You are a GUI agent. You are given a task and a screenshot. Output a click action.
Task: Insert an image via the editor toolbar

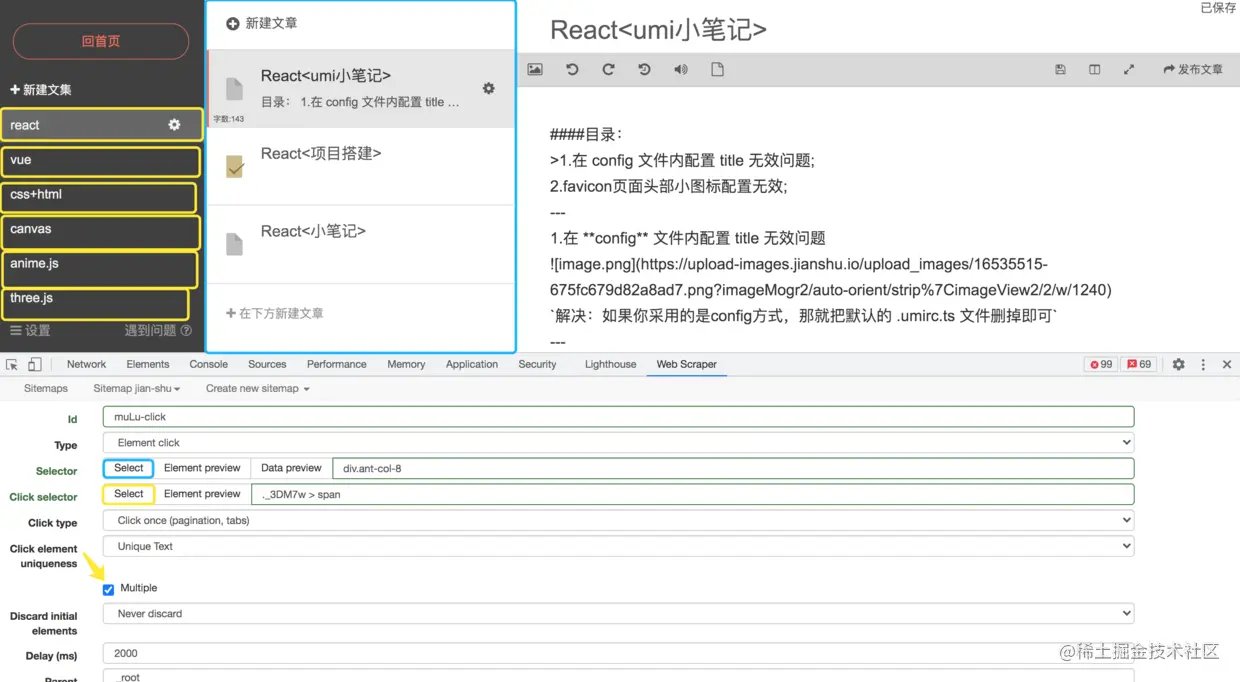point(535,70)
